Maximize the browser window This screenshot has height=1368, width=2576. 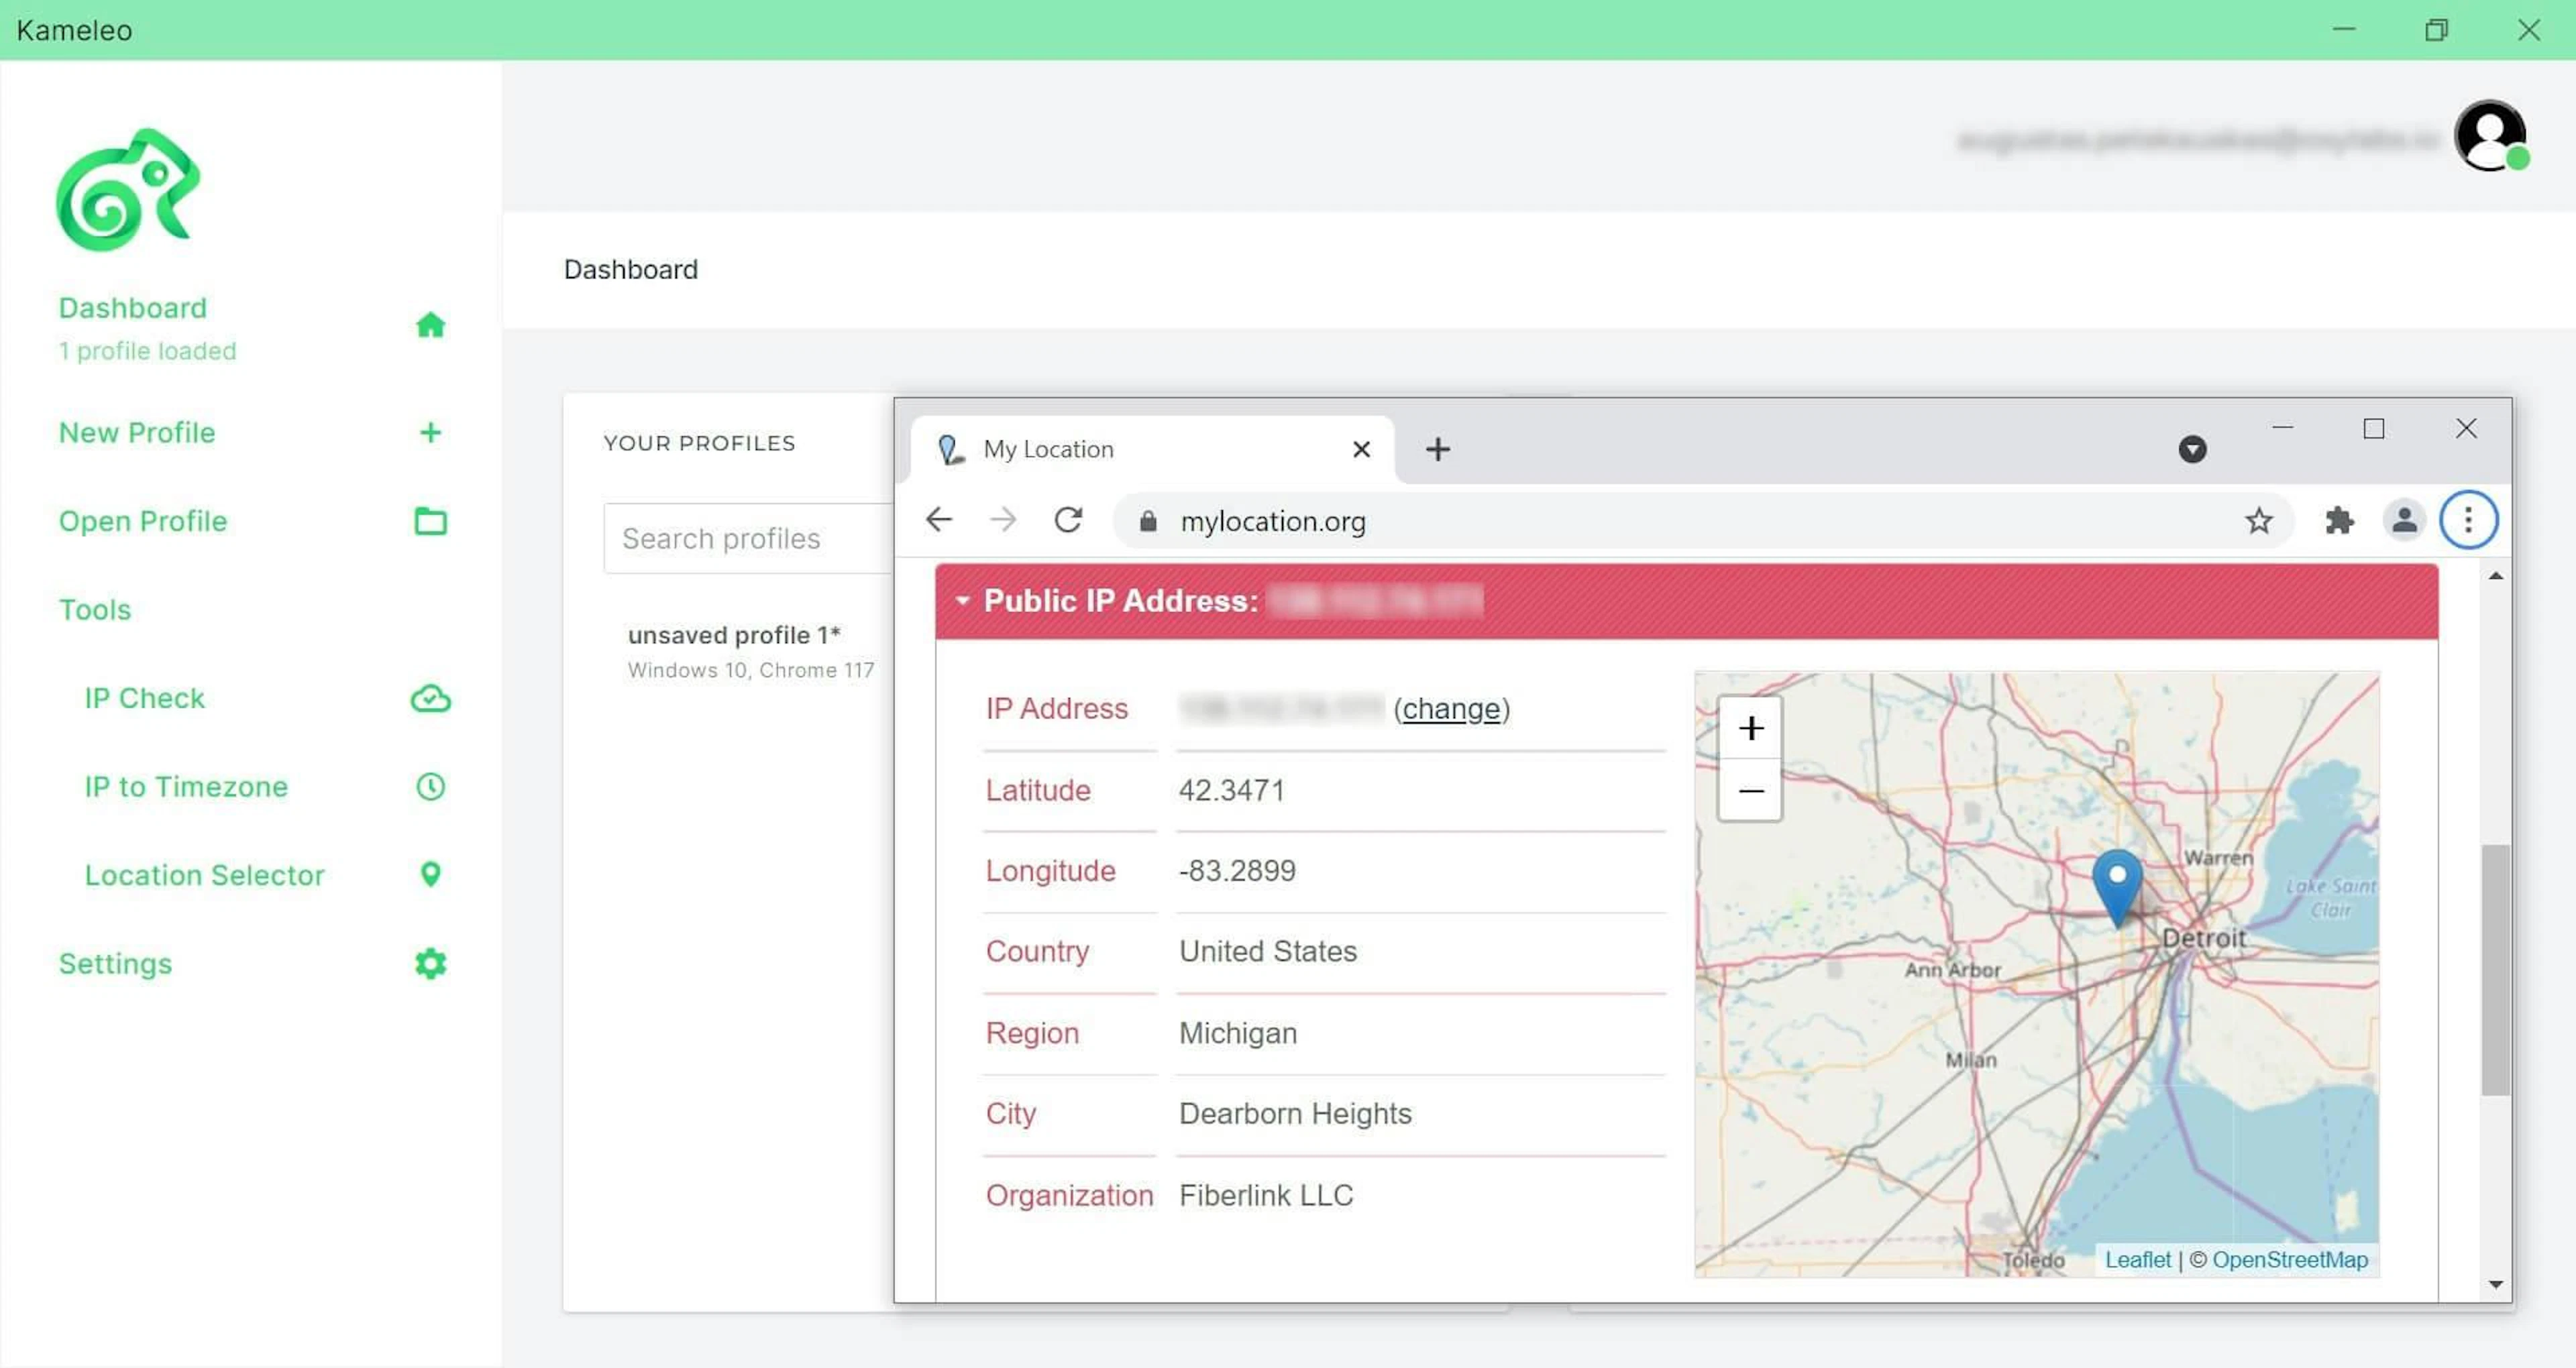[2374, 428]
